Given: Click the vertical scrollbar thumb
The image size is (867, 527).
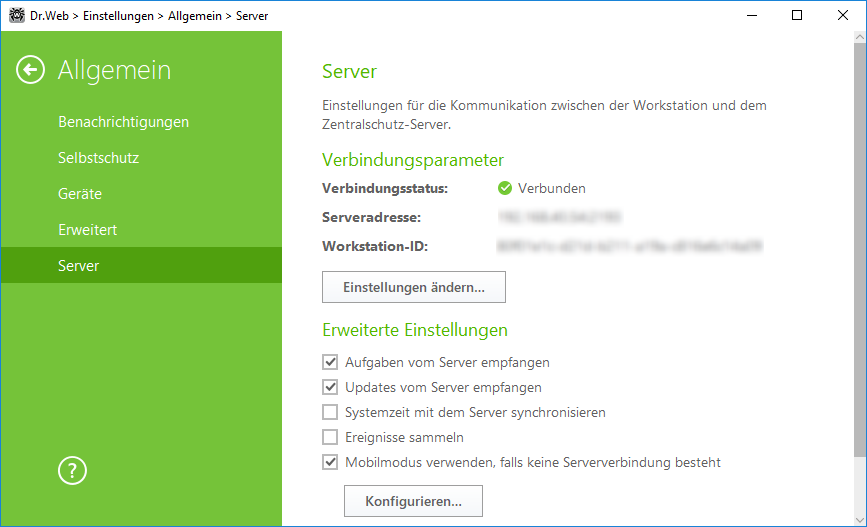Looking at the screenshot, I should pyautogui.click(x=859, y=250).
